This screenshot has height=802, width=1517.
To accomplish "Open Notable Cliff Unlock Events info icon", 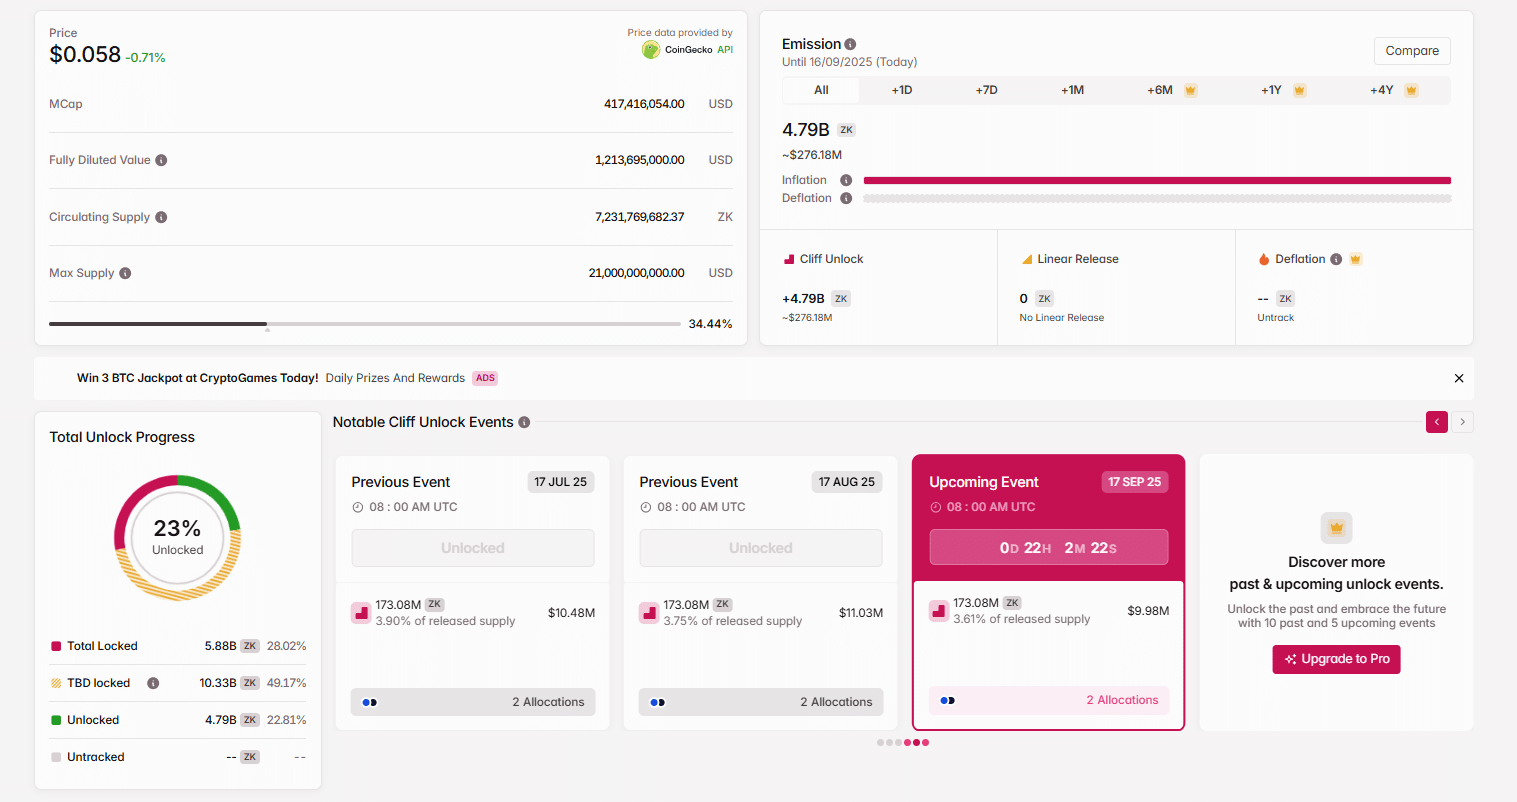I will [x=524, y=421].
